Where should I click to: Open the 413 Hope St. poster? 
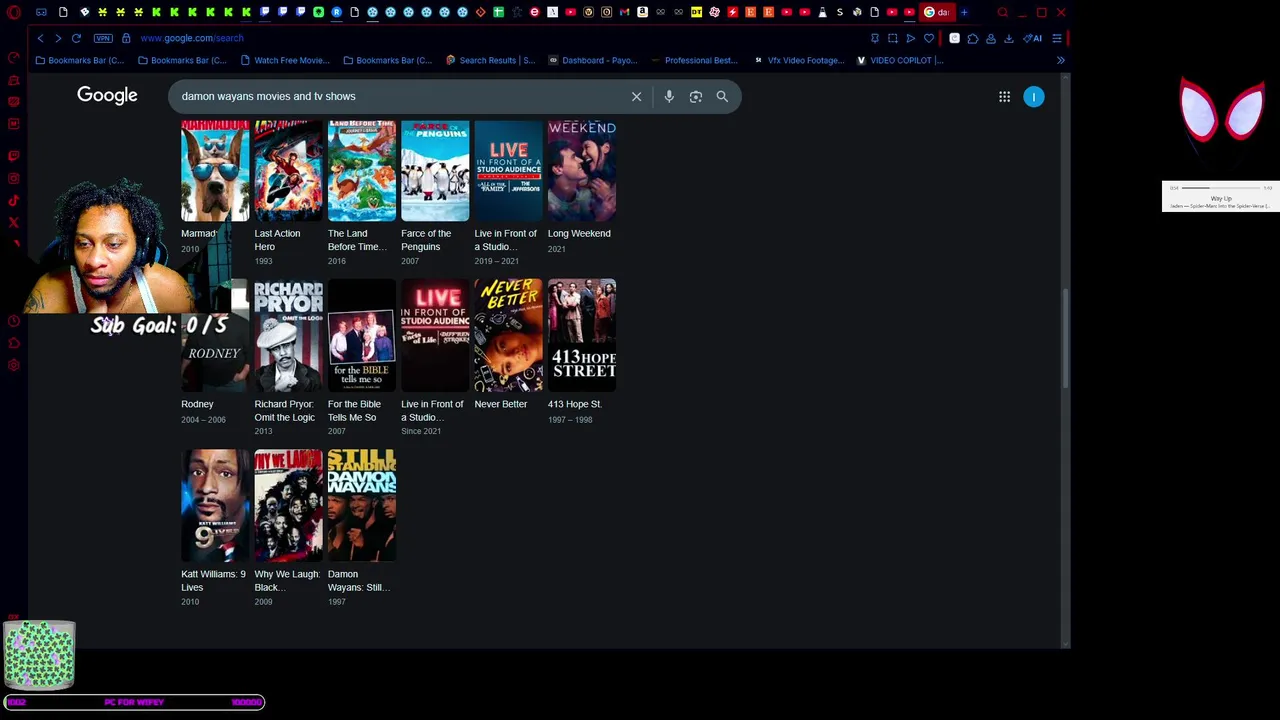click(x=582, y=335)
